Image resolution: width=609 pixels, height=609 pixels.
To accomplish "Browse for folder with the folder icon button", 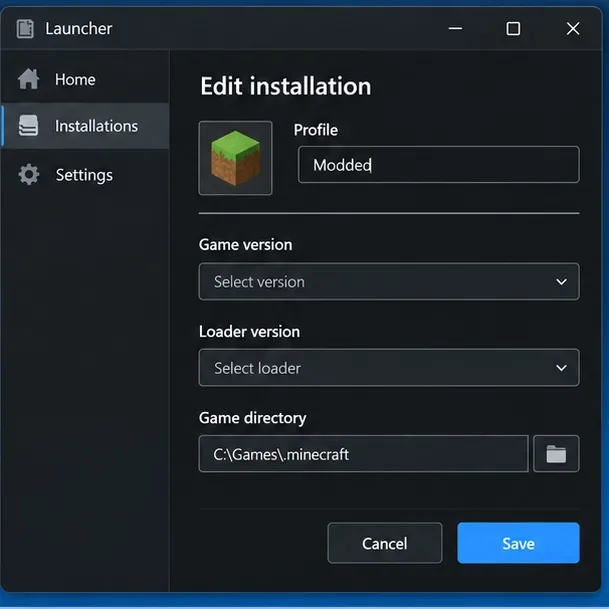I will (x=556, y=454).
